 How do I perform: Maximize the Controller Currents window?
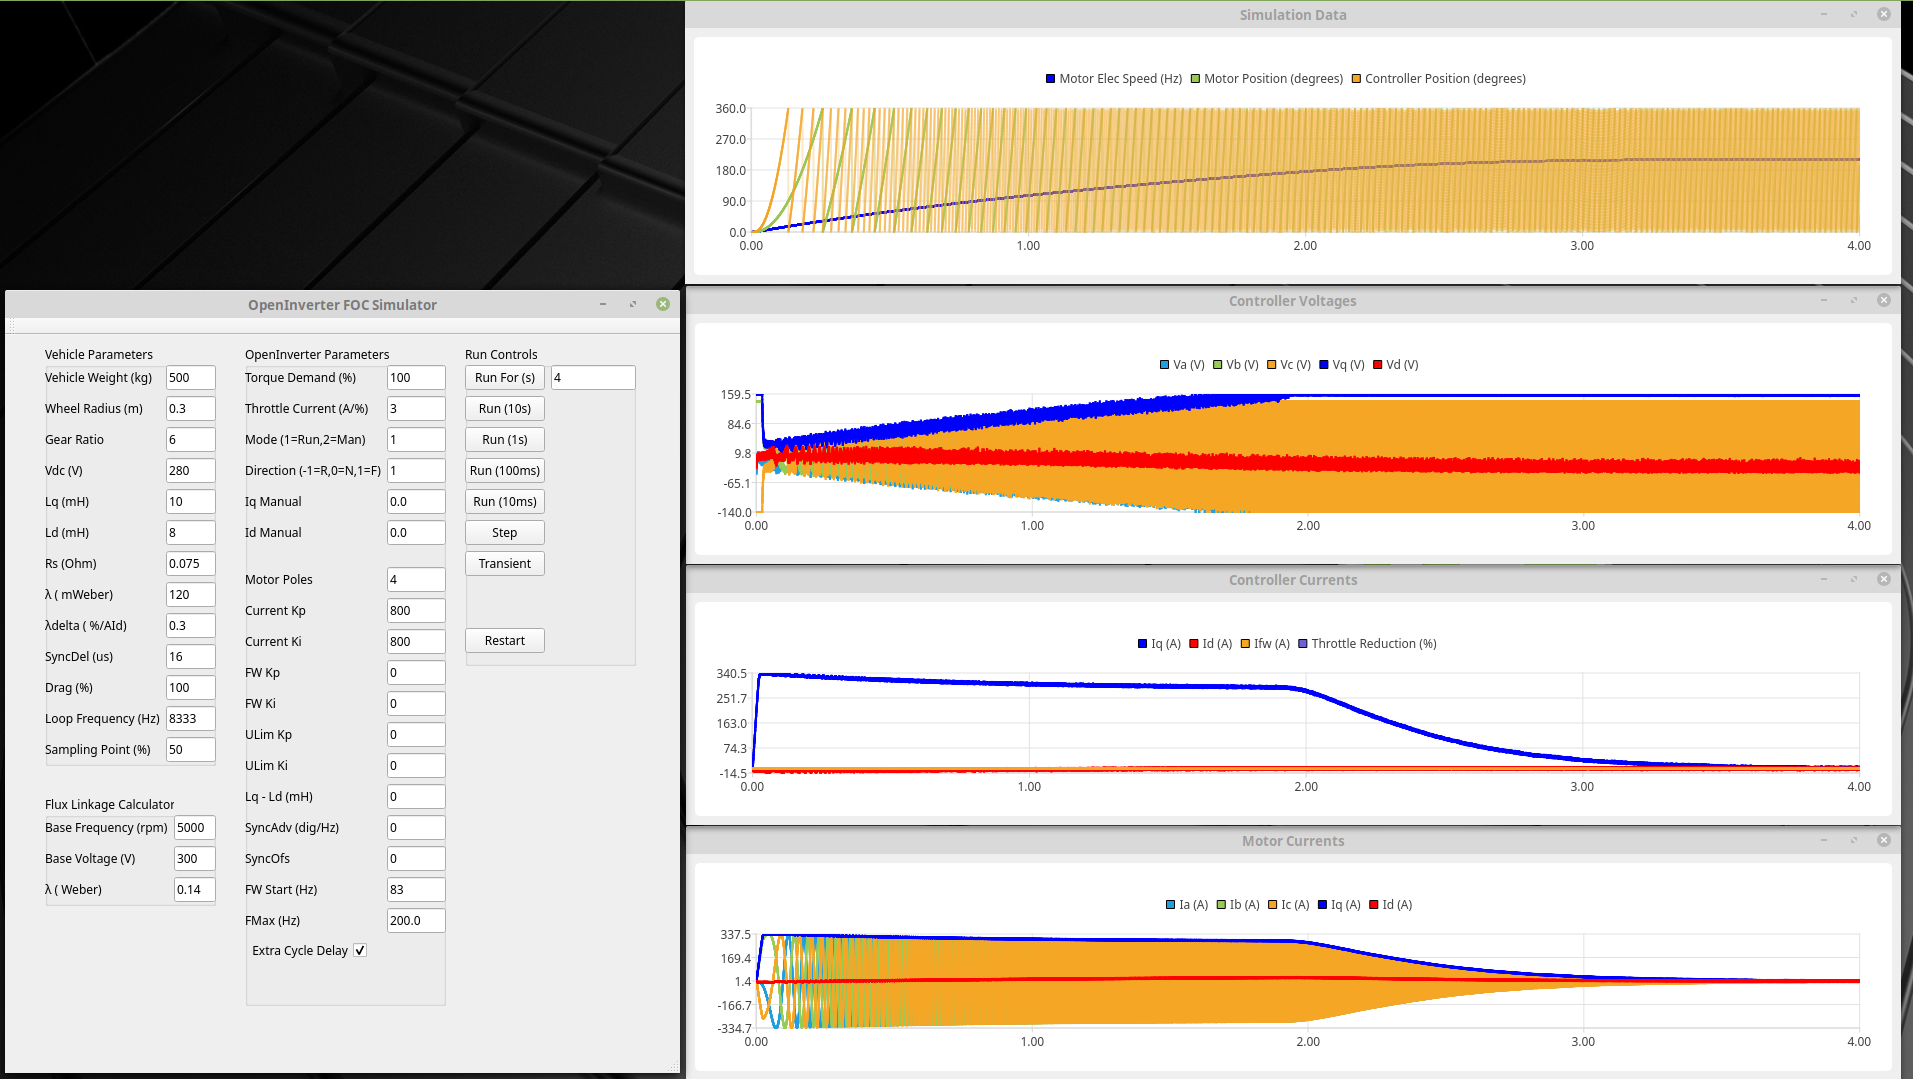(x=1854, y=580)
